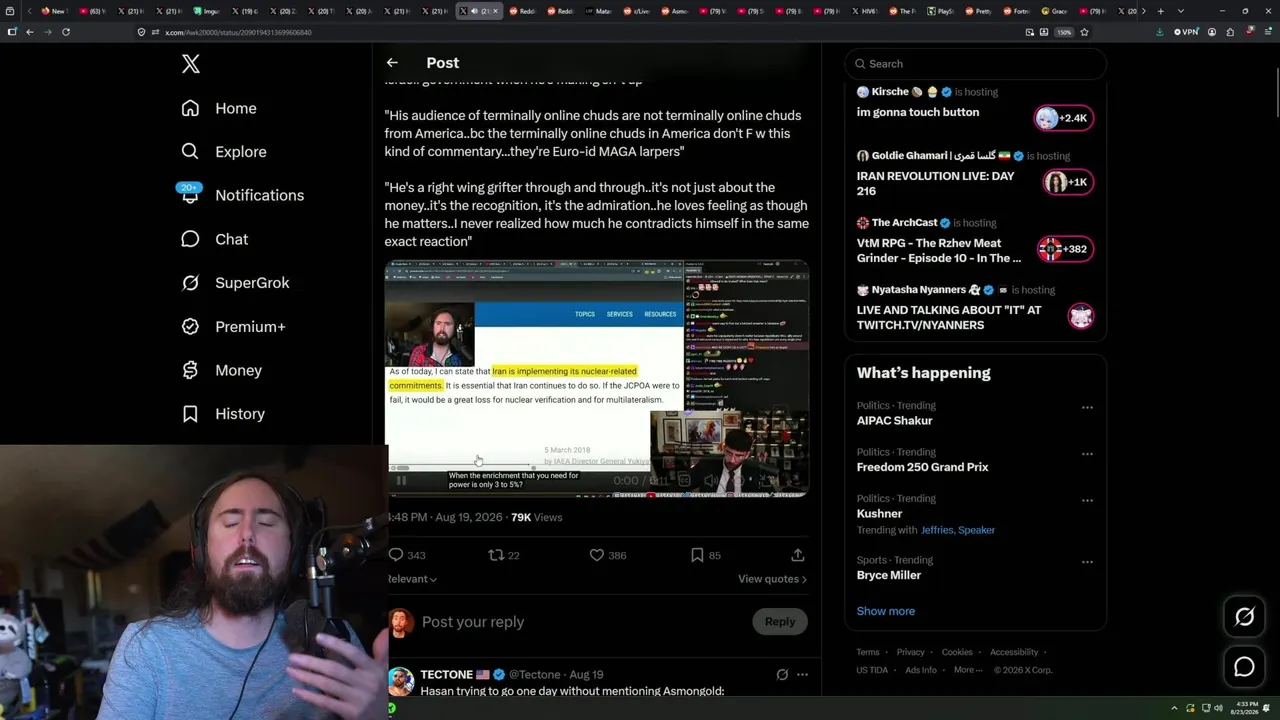Open the floating chat messages button
Viewport: 1280px width, 720px height.
point(1245,667)
